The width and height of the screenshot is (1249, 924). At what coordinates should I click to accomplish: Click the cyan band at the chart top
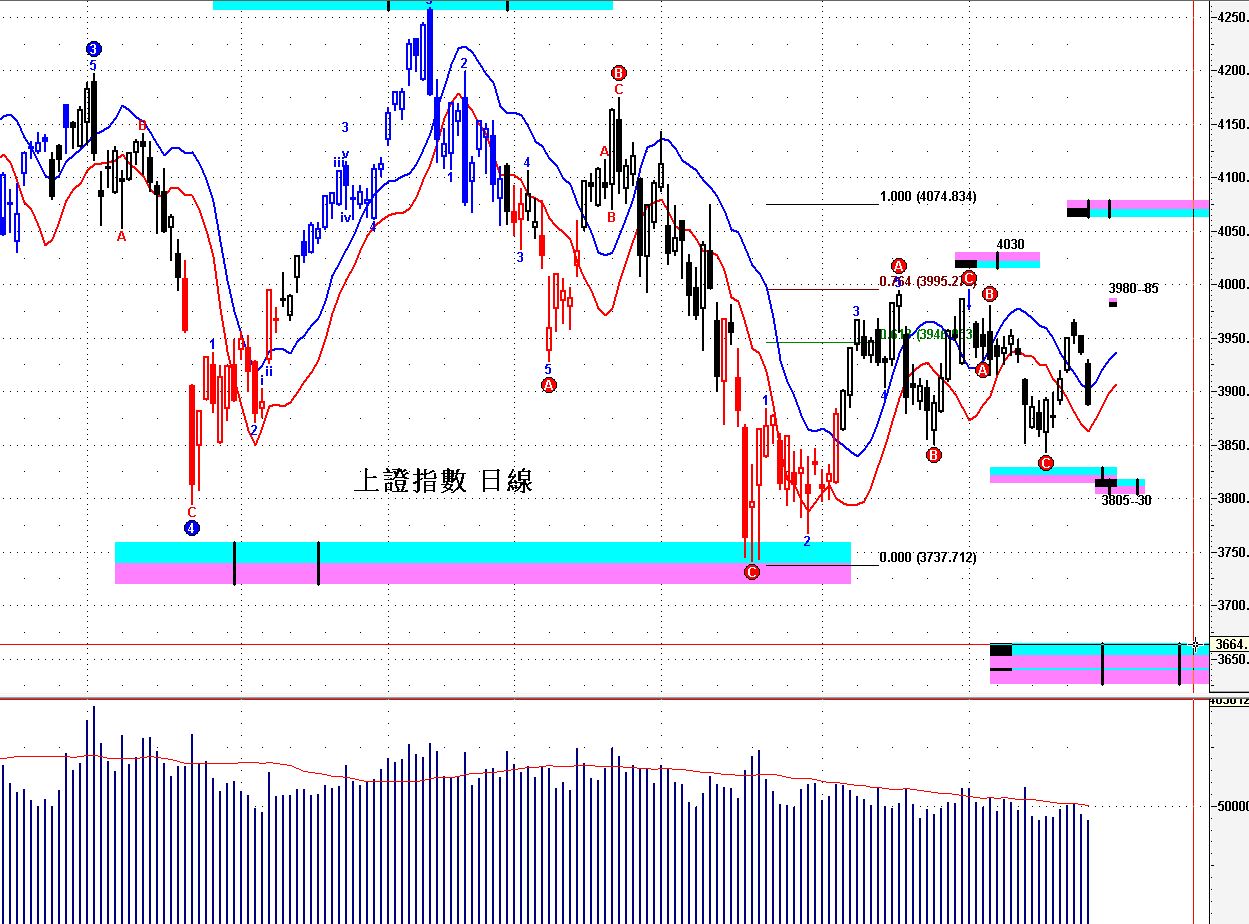(x=413, y=5)
